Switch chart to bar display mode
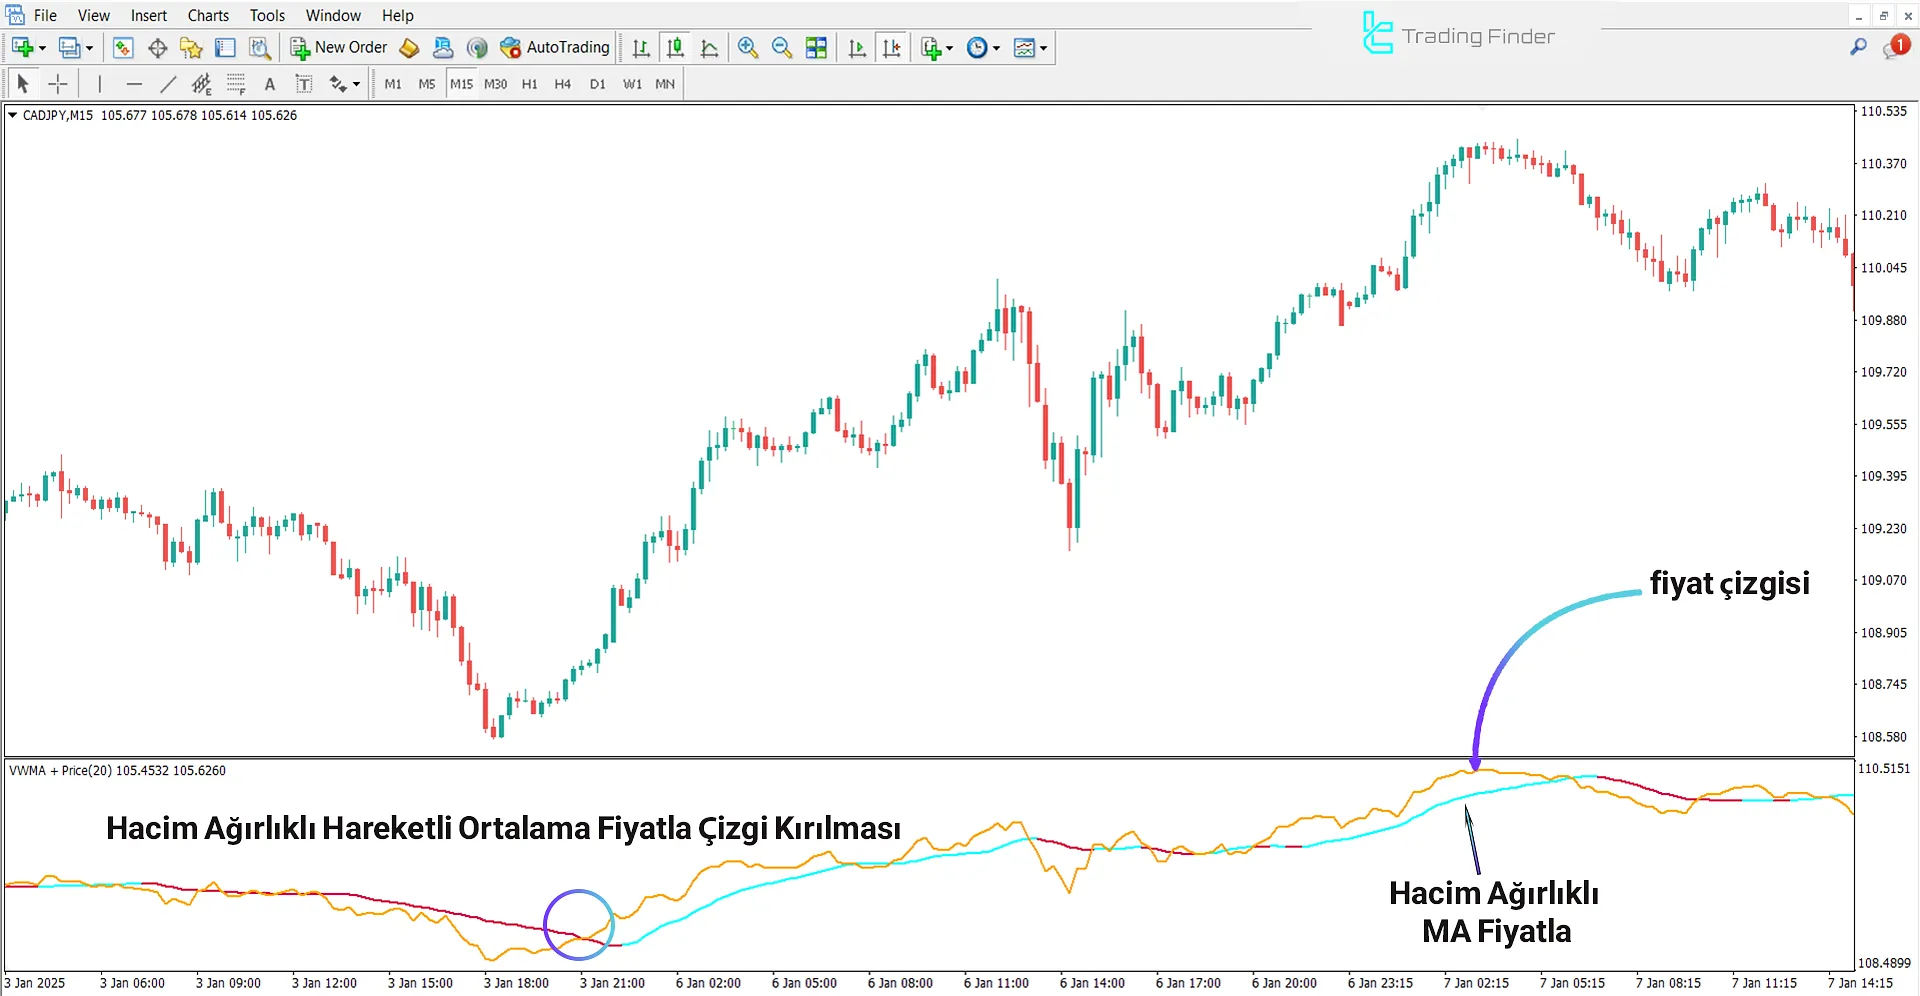 coord(641,47)
